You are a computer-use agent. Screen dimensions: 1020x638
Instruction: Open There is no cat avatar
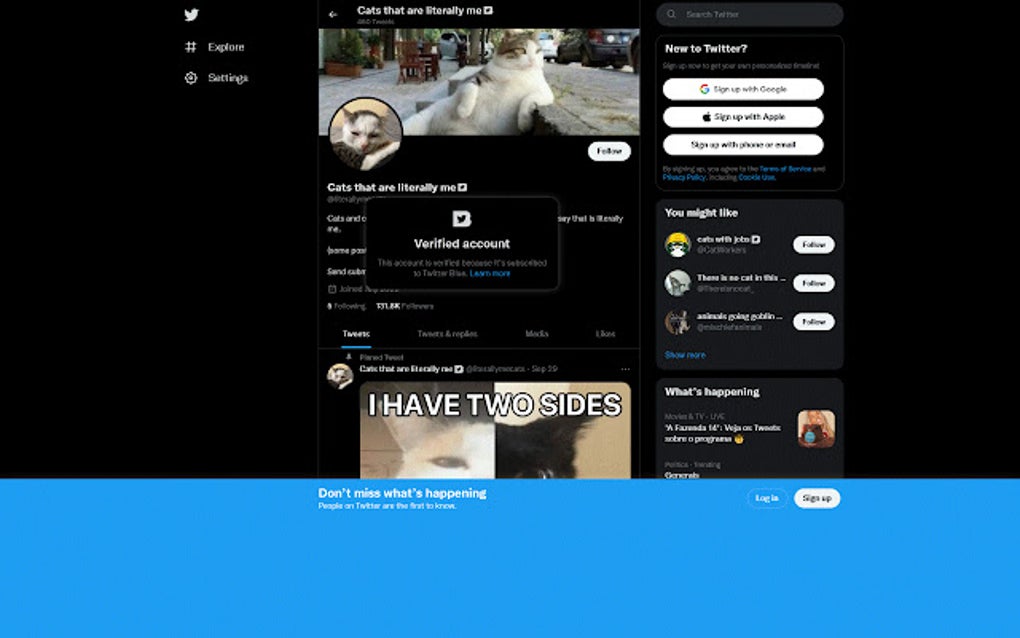[x=677, y=283]
